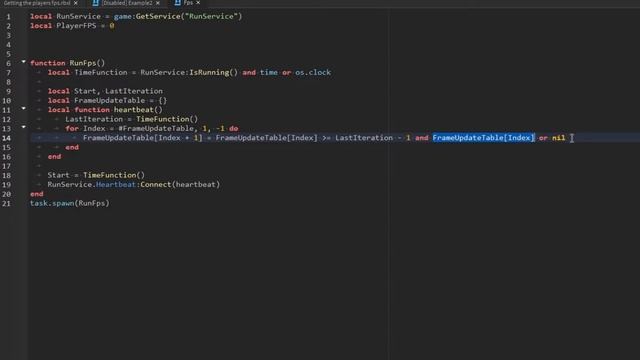Image resolution: width=640 pixels, height=360 pixels.
Task: Click the end keyword on line 20
Action: click(37, 194)
